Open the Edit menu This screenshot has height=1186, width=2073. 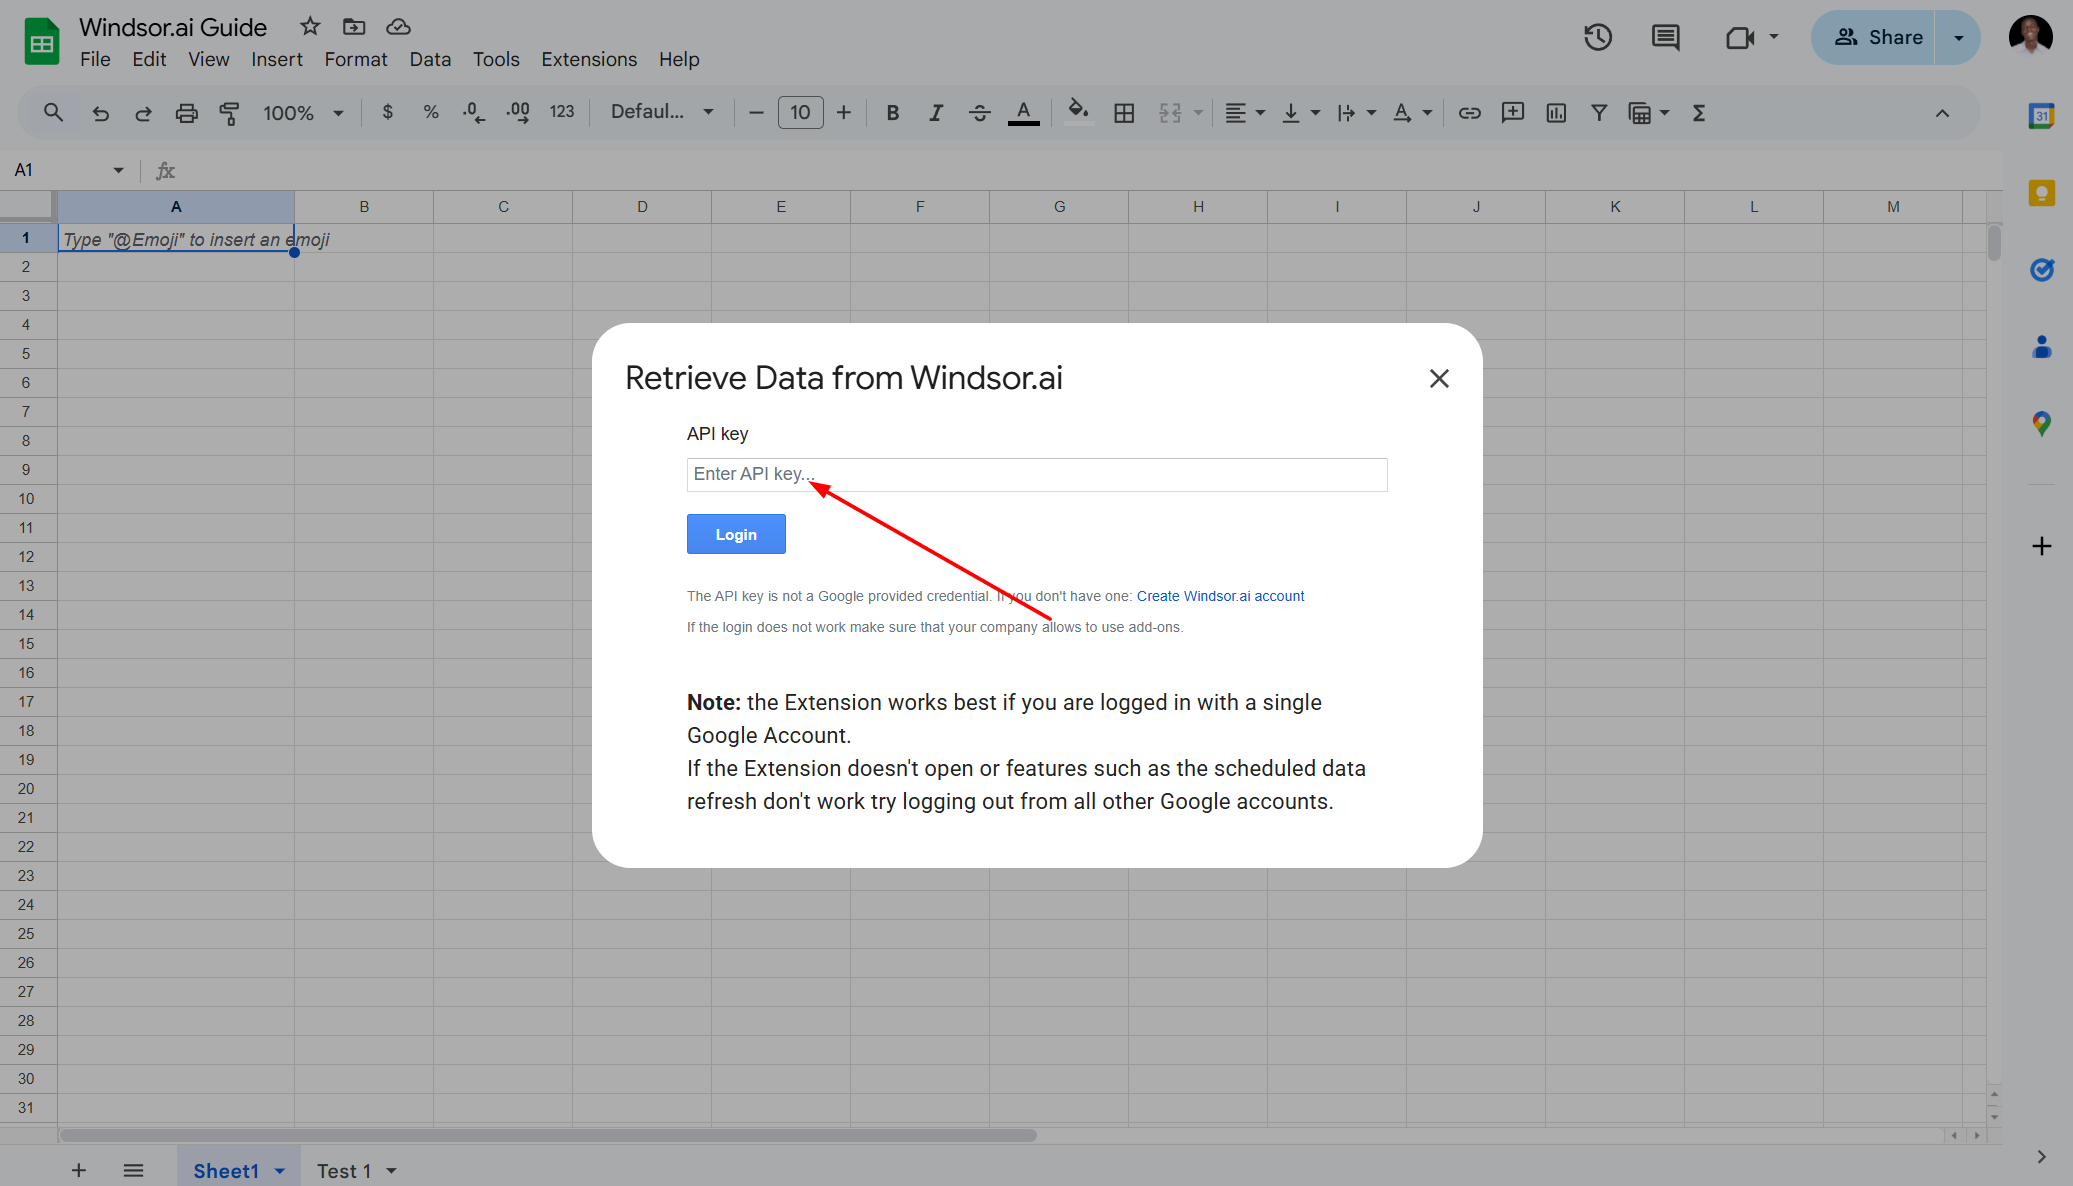(149, 60)
